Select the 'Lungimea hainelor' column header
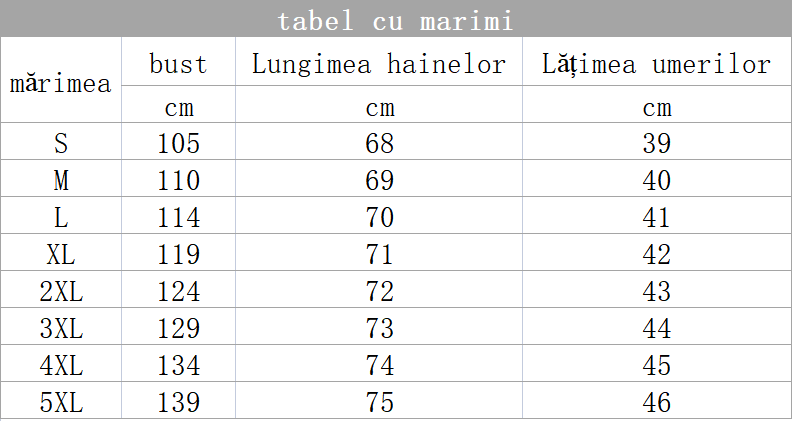 (379, 64)
